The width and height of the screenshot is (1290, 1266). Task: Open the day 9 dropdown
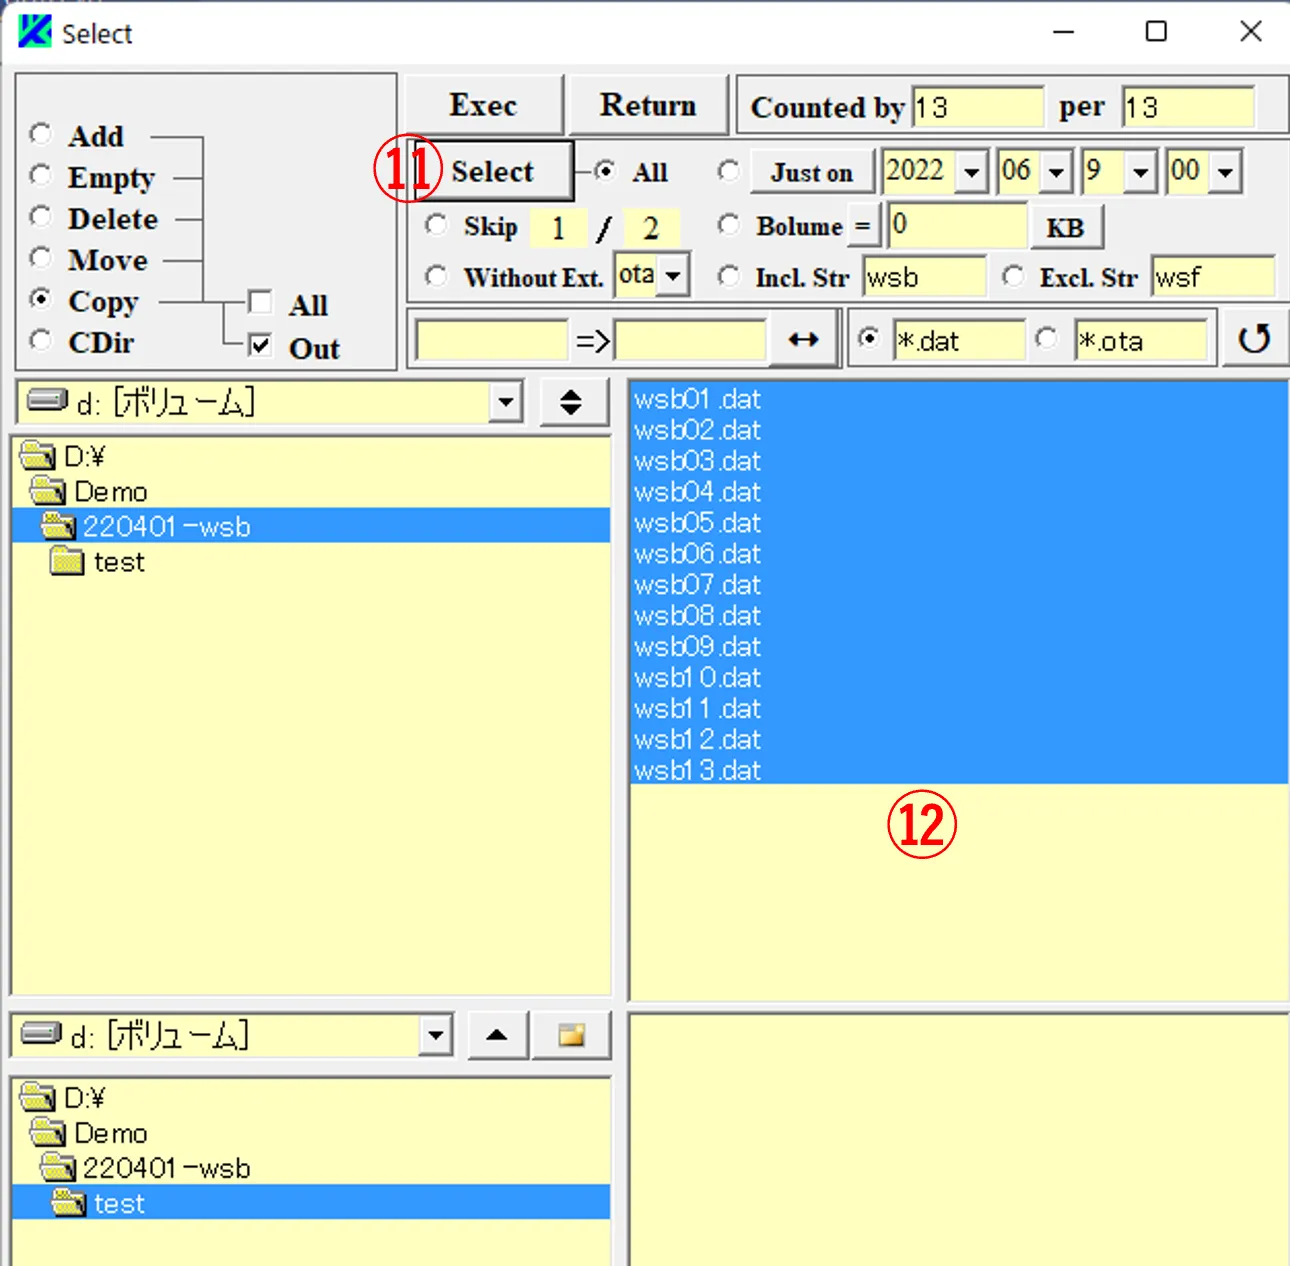pyautogui.click(x=1141, y=172)
